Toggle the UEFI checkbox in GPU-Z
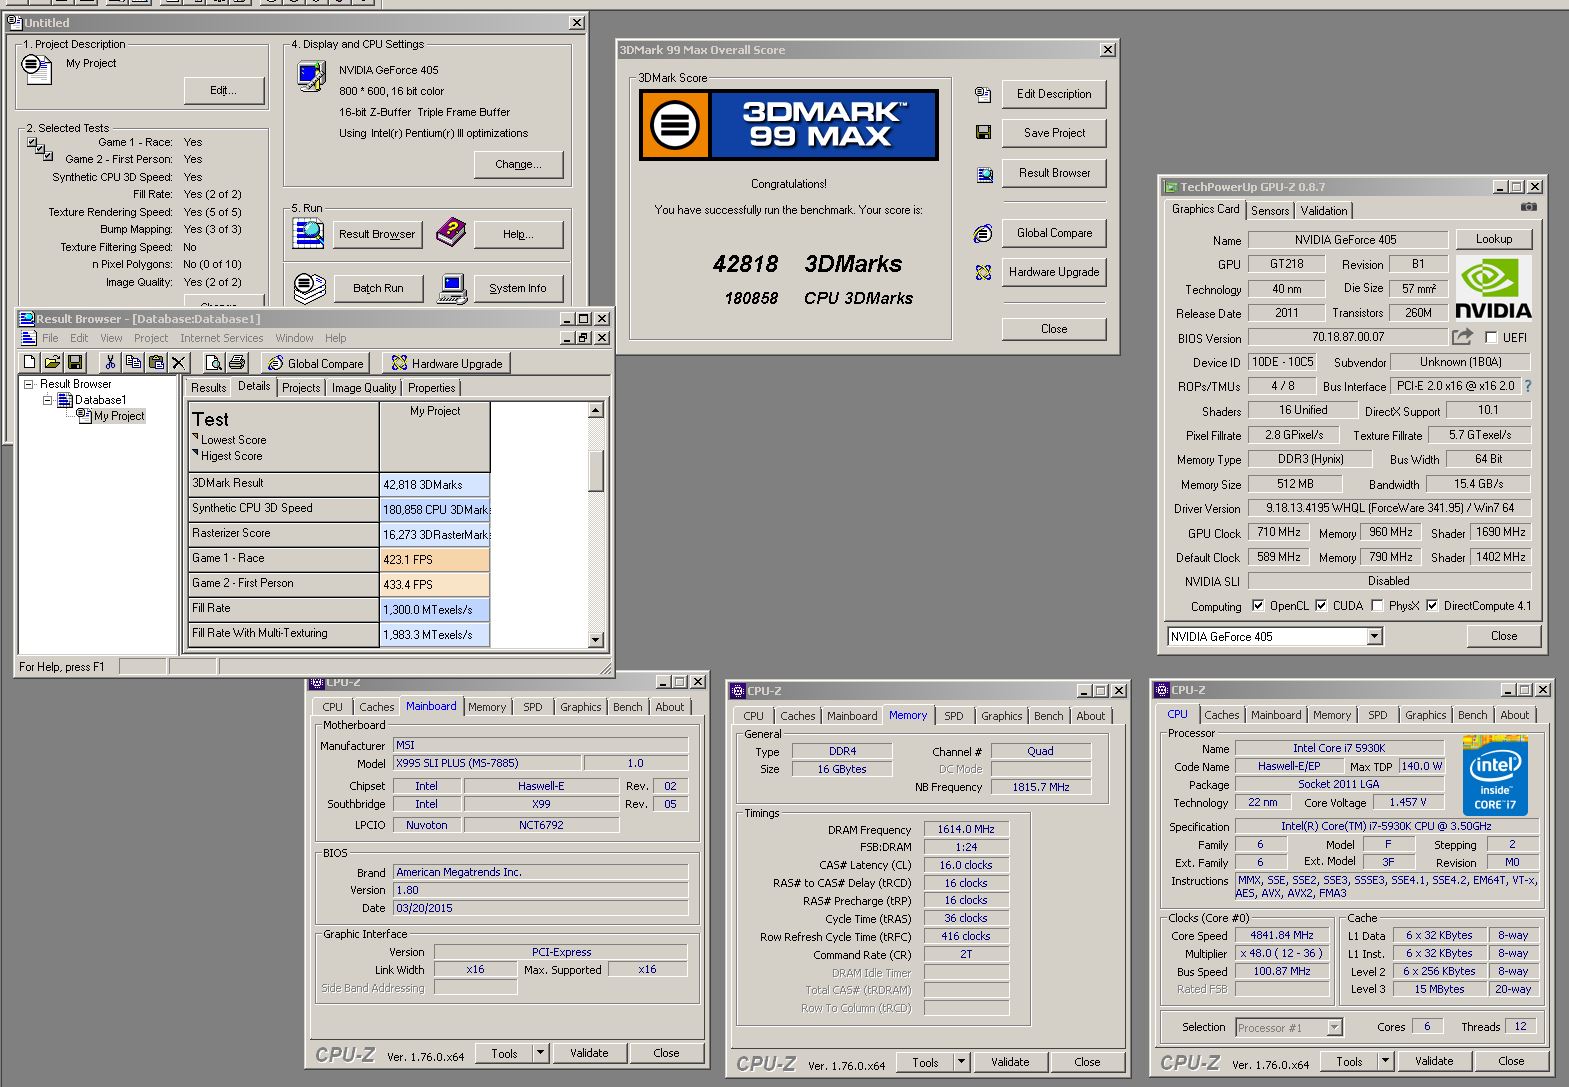The height and width of the screenshot is (1087, 1569). 1491,337
